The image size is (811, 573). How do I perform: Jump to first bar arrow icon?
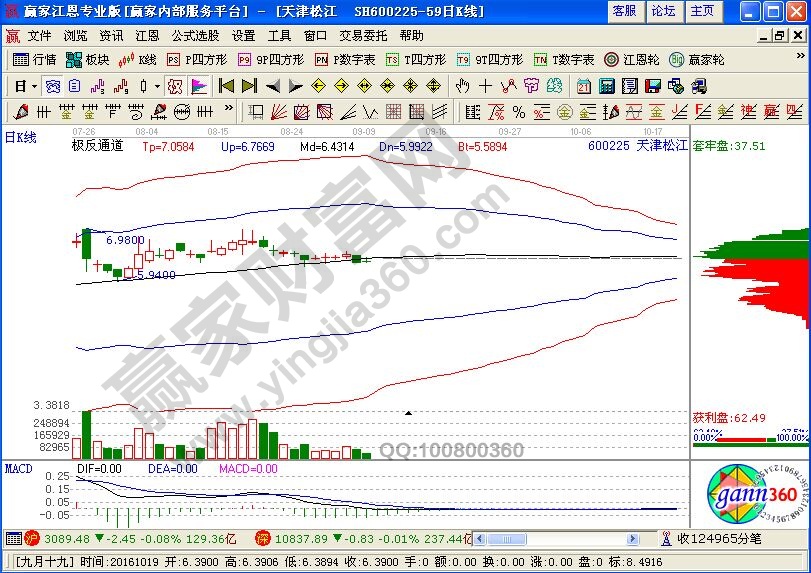(226, 86)
